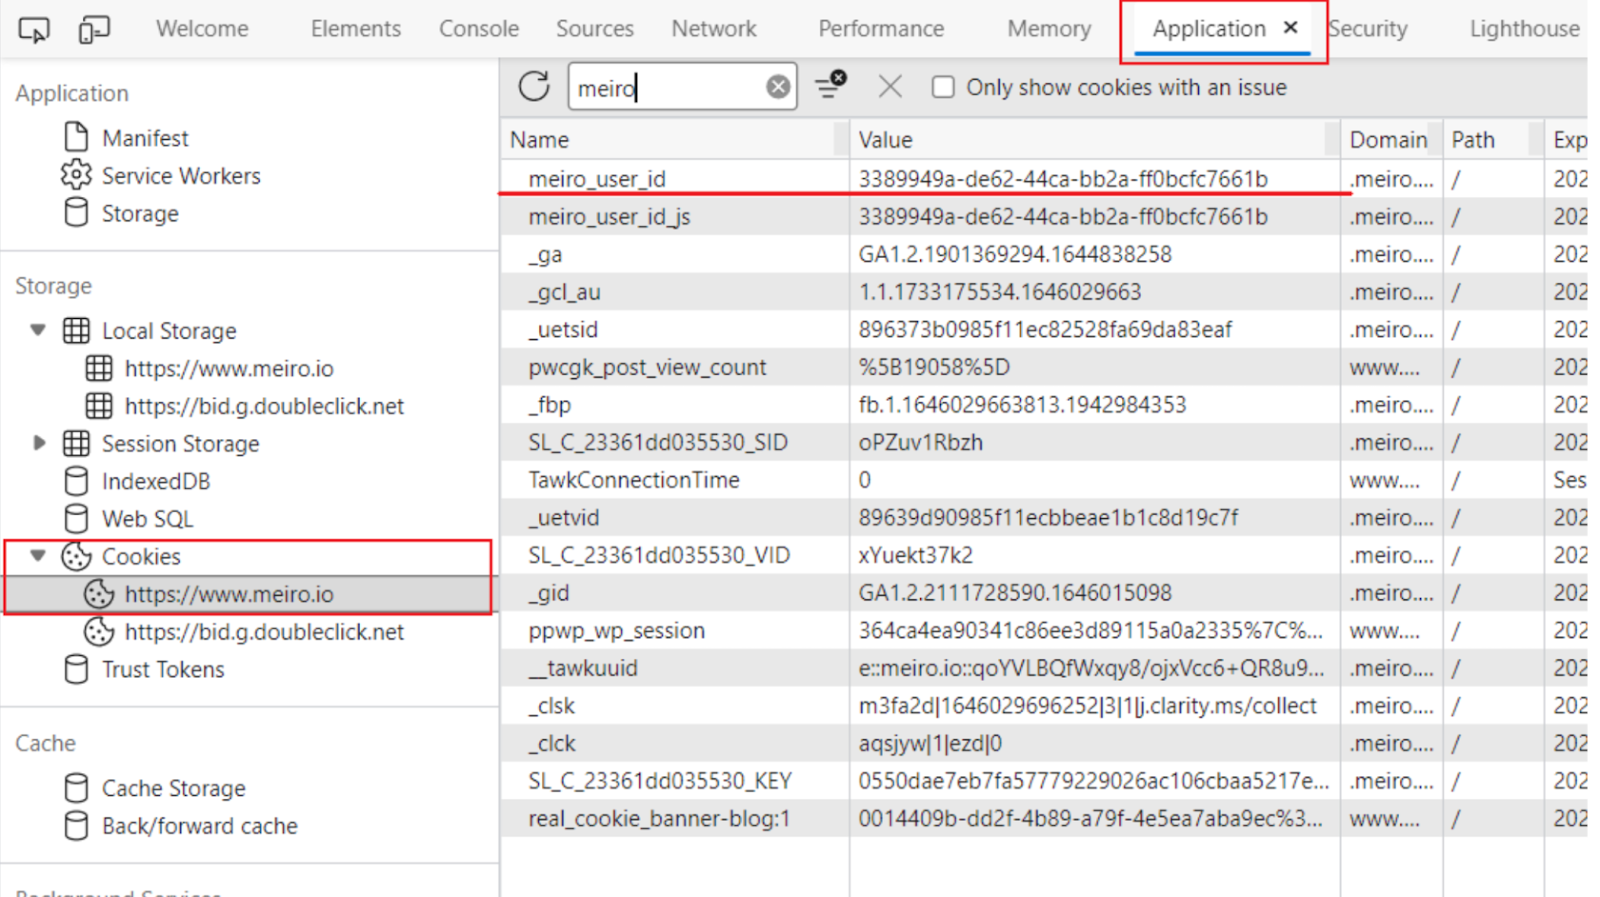Viewport: 1600px width, 897px height.
Task: Select the _gid cookie row
Action: (x=1043, y=593)
